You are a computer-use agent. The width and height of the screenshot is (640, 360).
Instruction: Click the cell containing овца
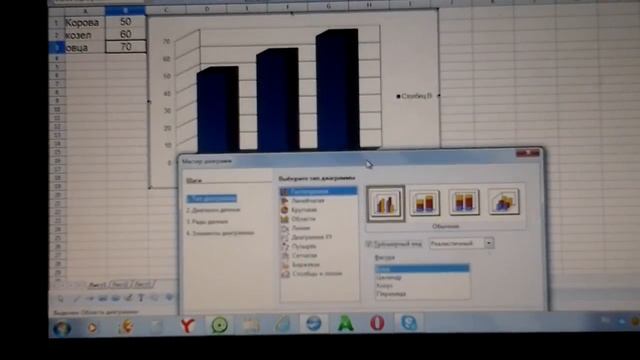pyautogui.click(x=85, y=48)
